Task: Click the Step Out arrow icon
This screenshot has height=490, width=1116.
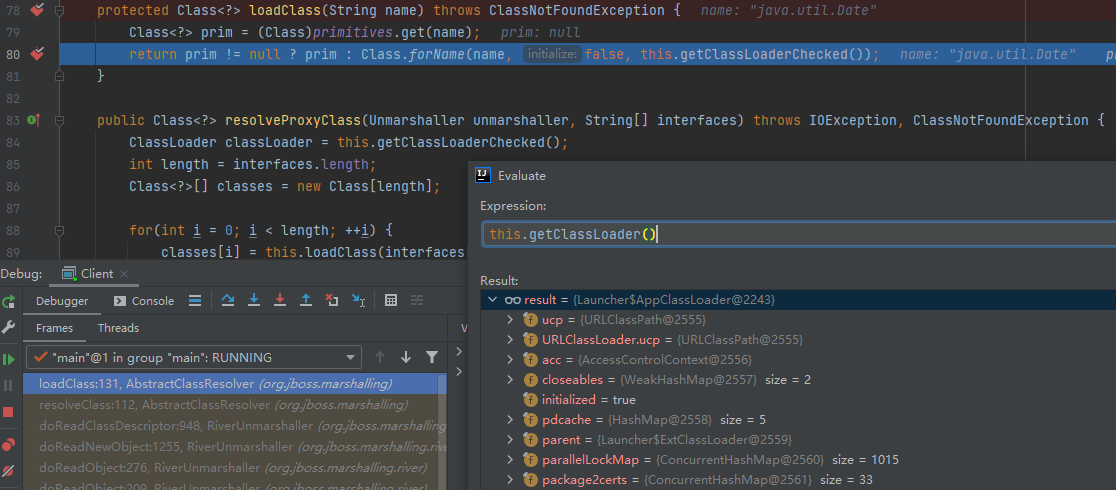Action: 306,300
